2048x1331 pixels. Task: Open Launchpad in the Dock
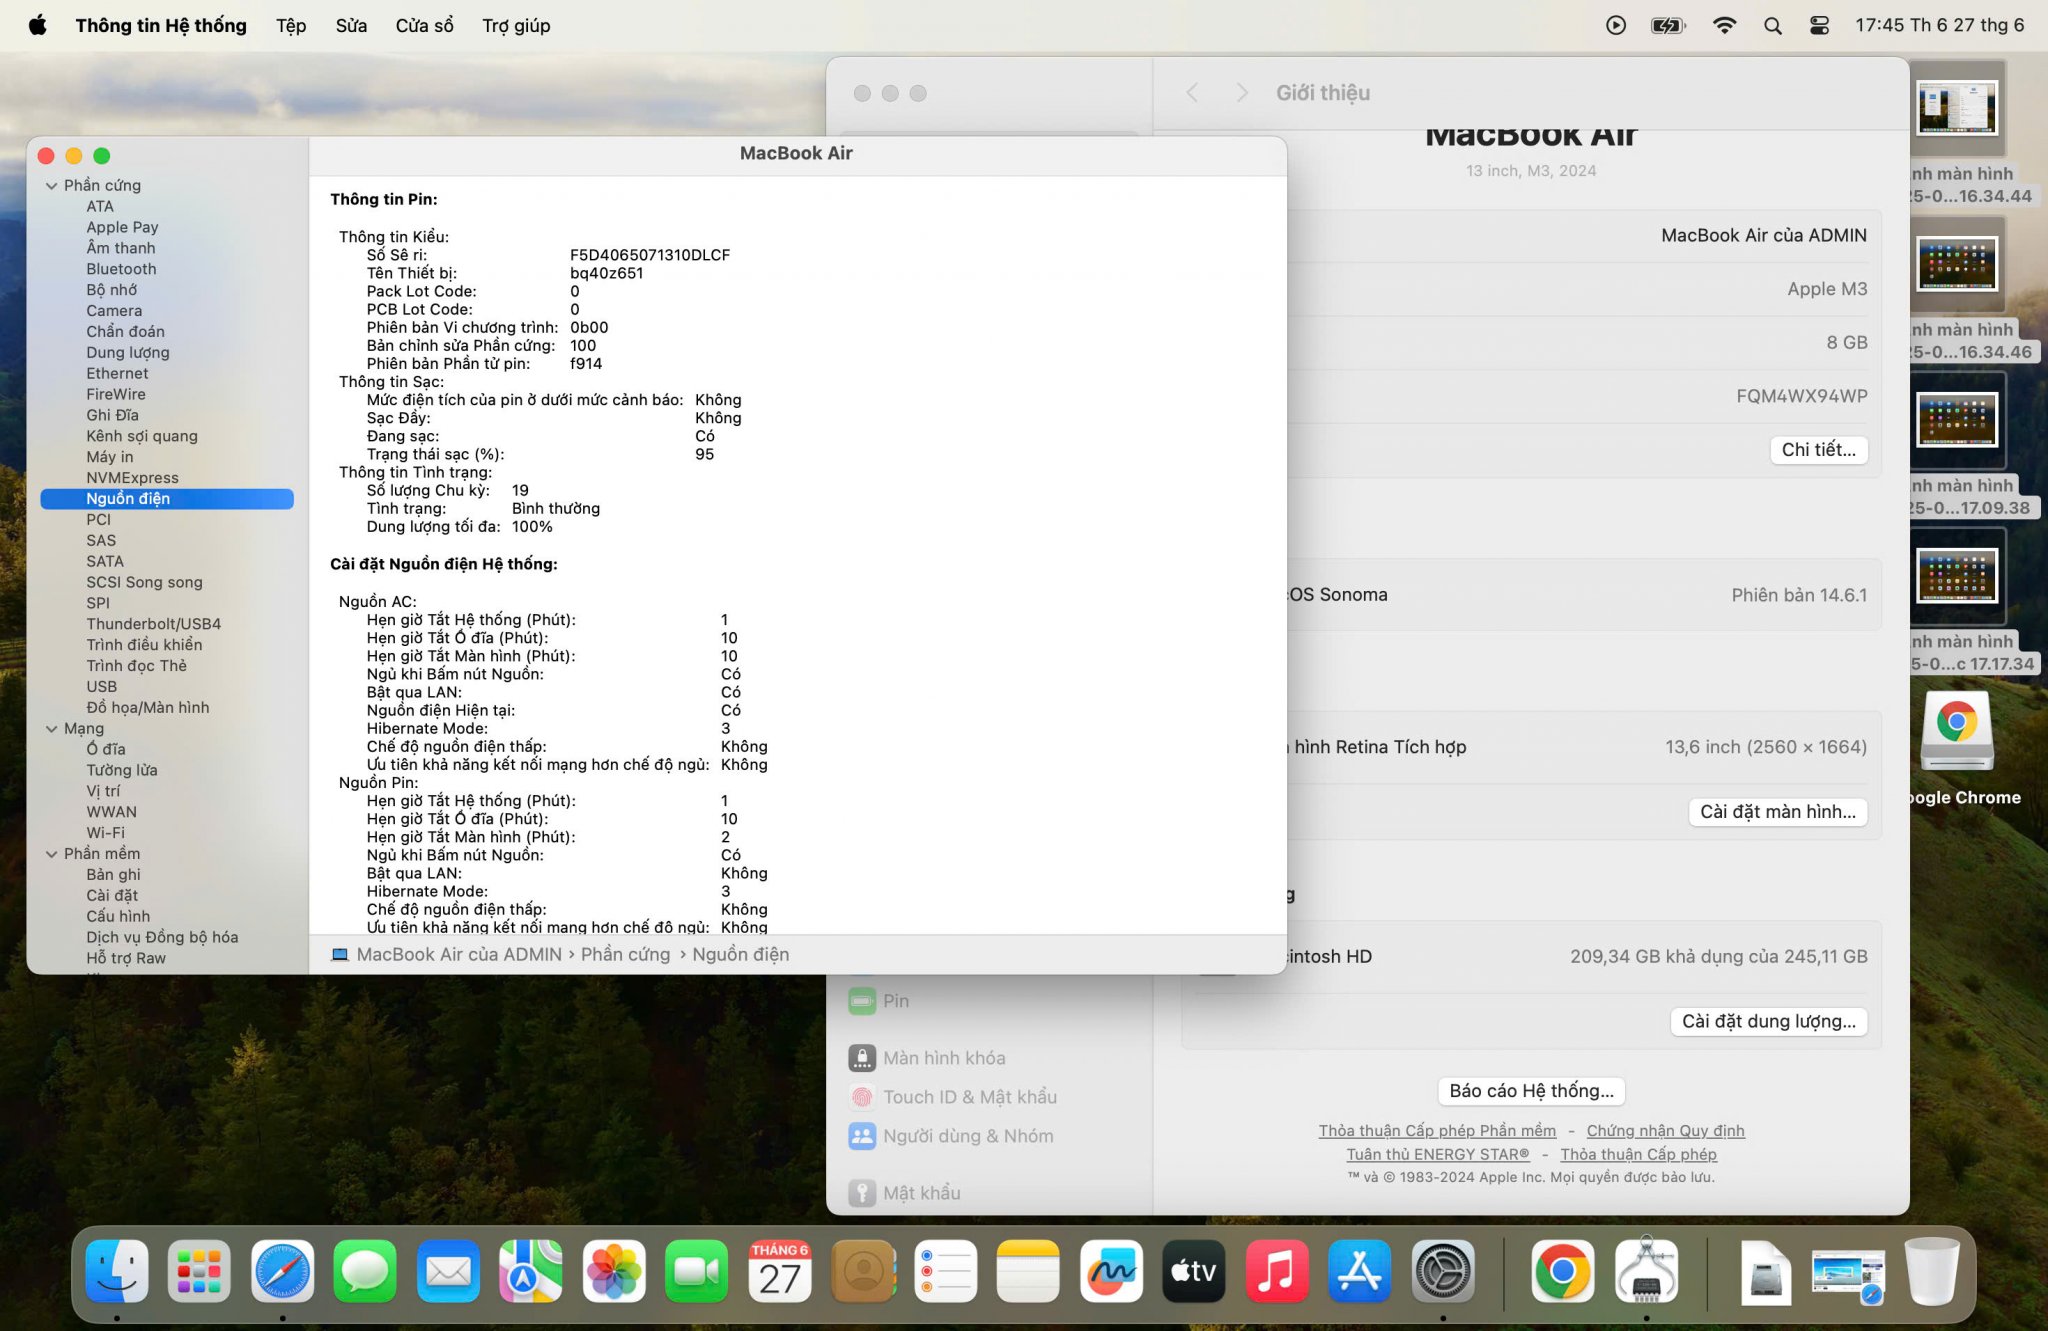(199, 1271)
